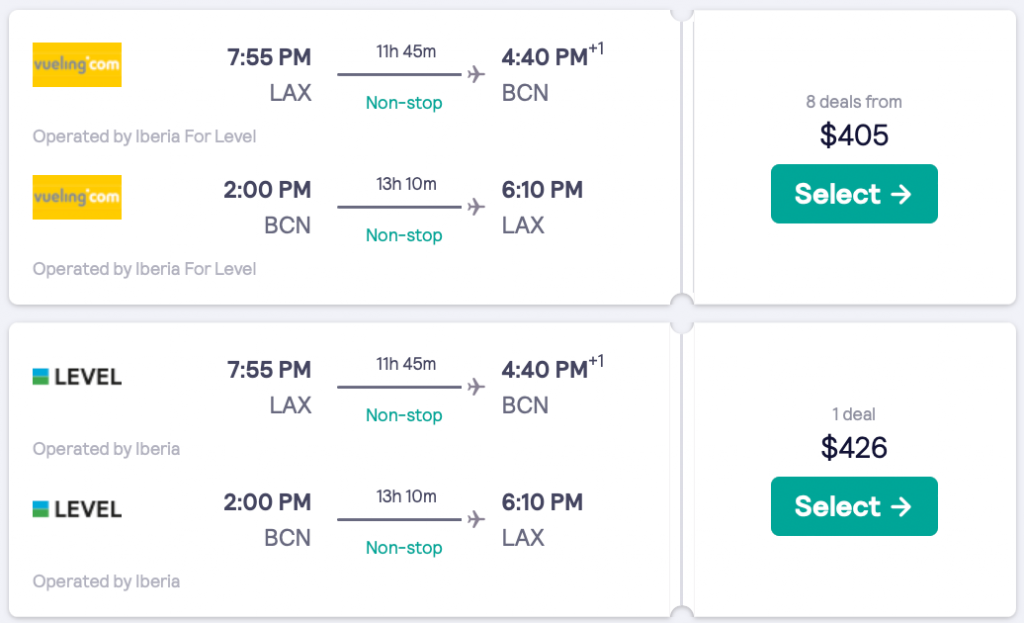Screen dimensions: 1024x623
Task: Click the plane icon on Vueling's 11h 45m flight
Action: tap(476, 75)
